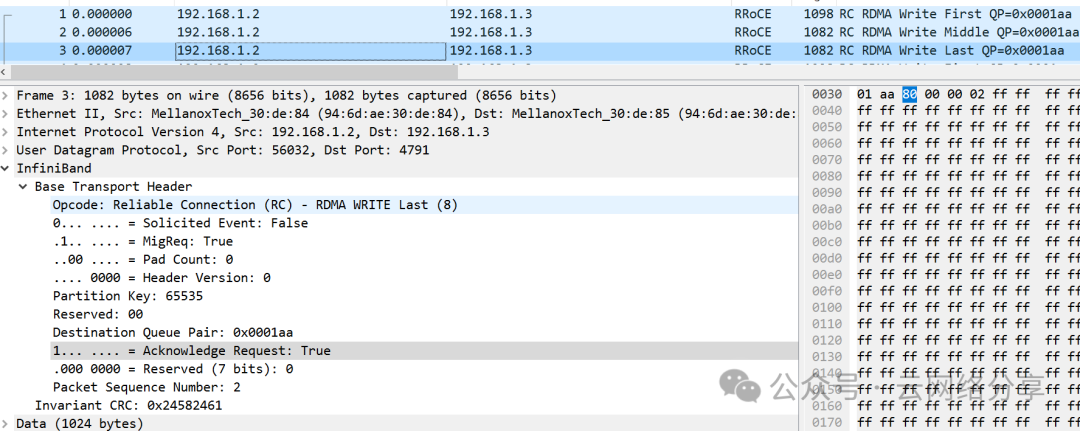Image resolution: width=1080 pixels, height=431 pixels.
Task: Click hex offset 0080 in bytes pane
Action: pos(827,176)
